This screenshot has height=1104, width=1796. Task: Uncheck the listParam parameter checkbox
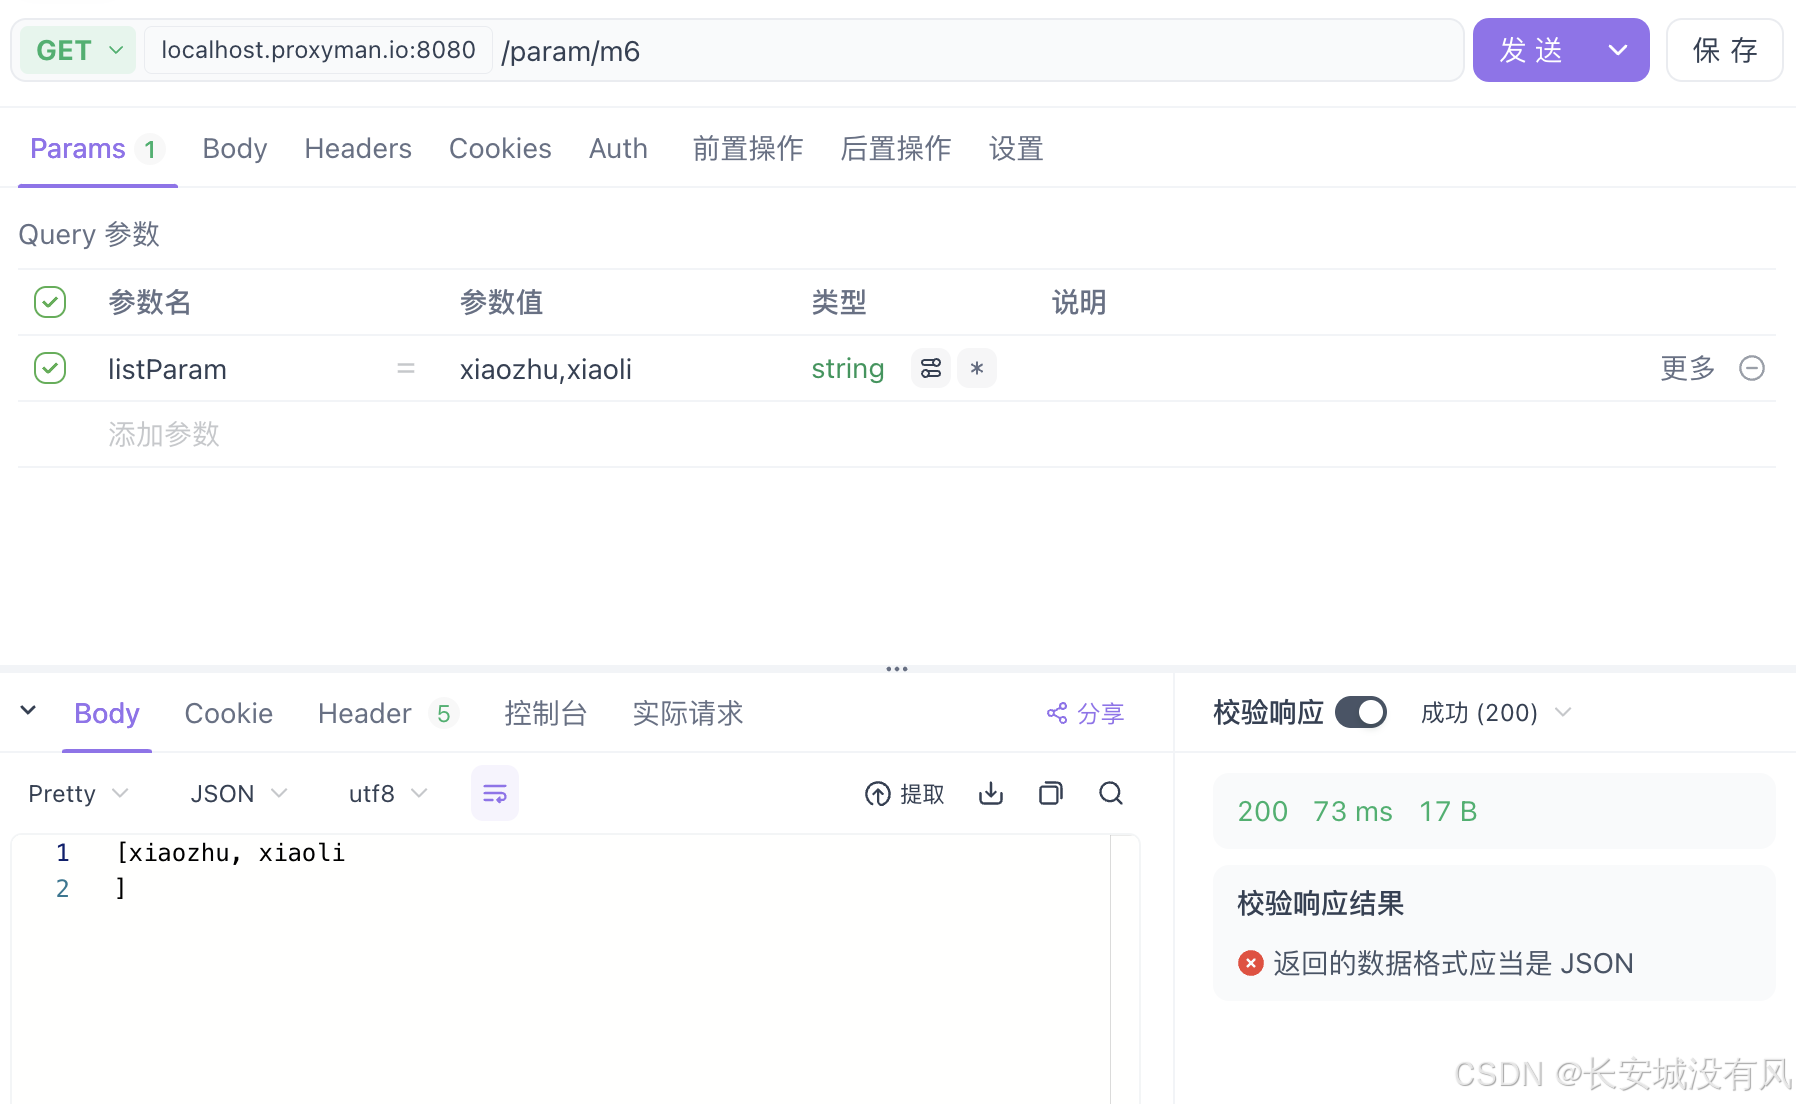click(x=50, y=369)
